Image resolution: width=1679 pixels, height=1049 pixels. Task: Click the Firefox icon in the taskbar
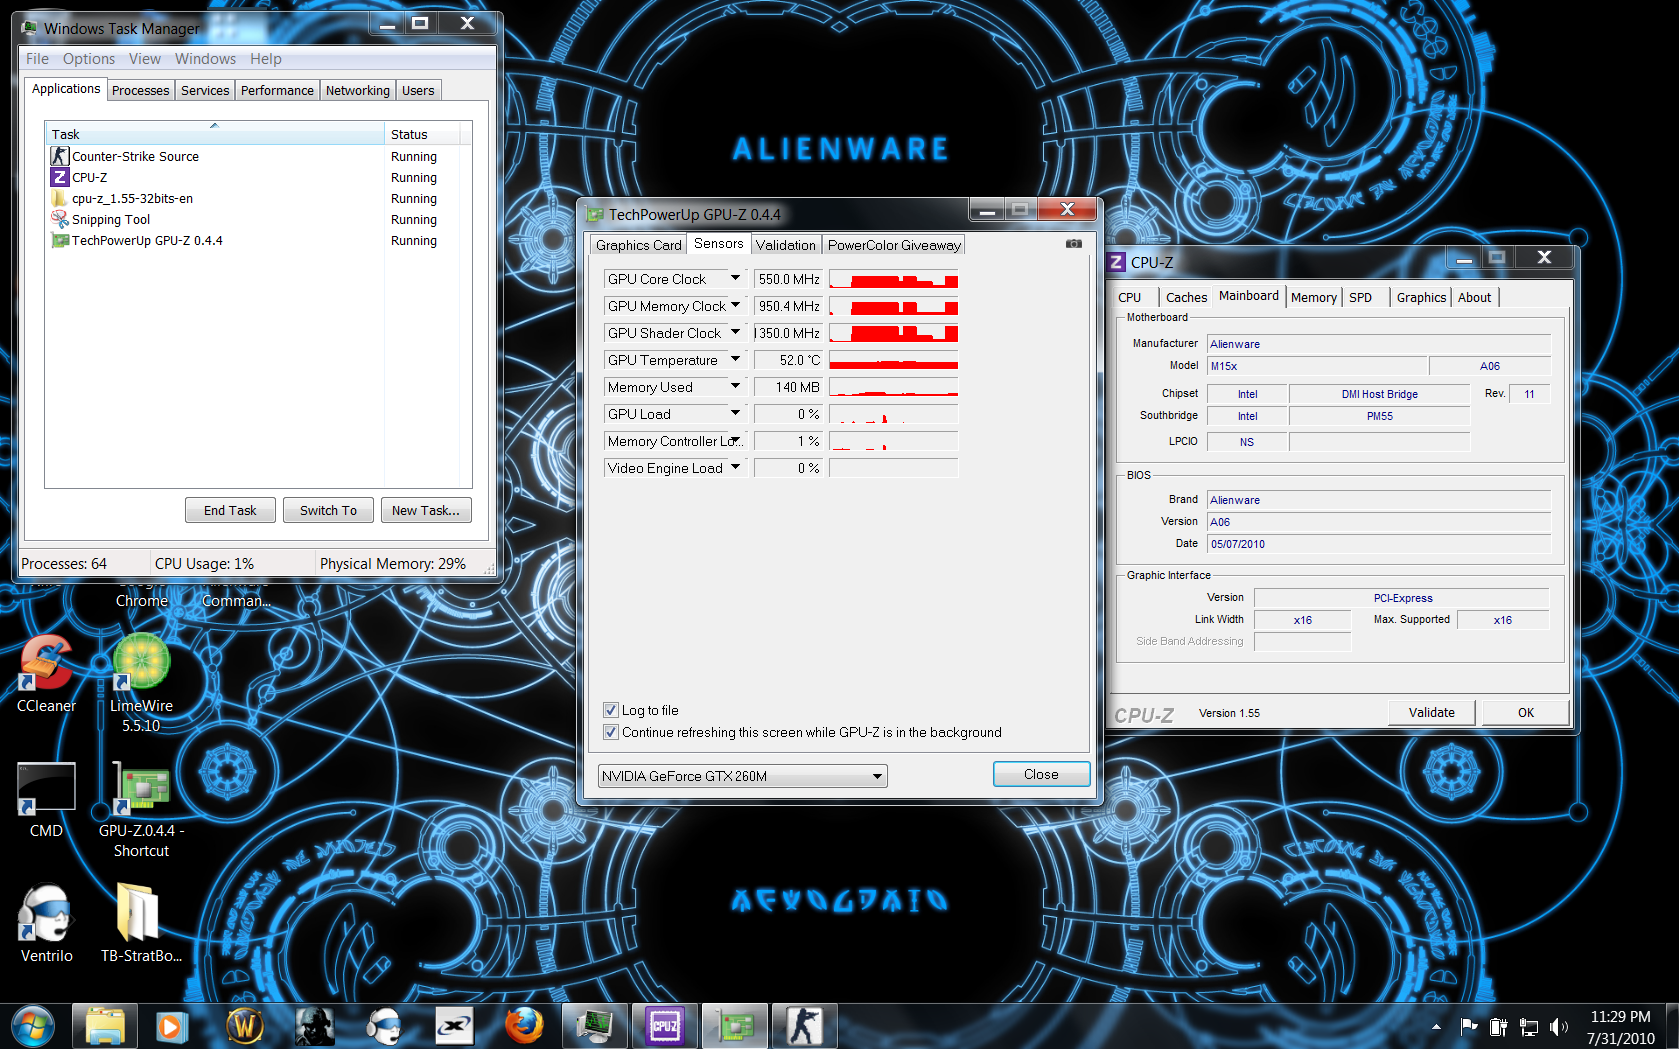pyautogui.click(x=523, y=1026)
